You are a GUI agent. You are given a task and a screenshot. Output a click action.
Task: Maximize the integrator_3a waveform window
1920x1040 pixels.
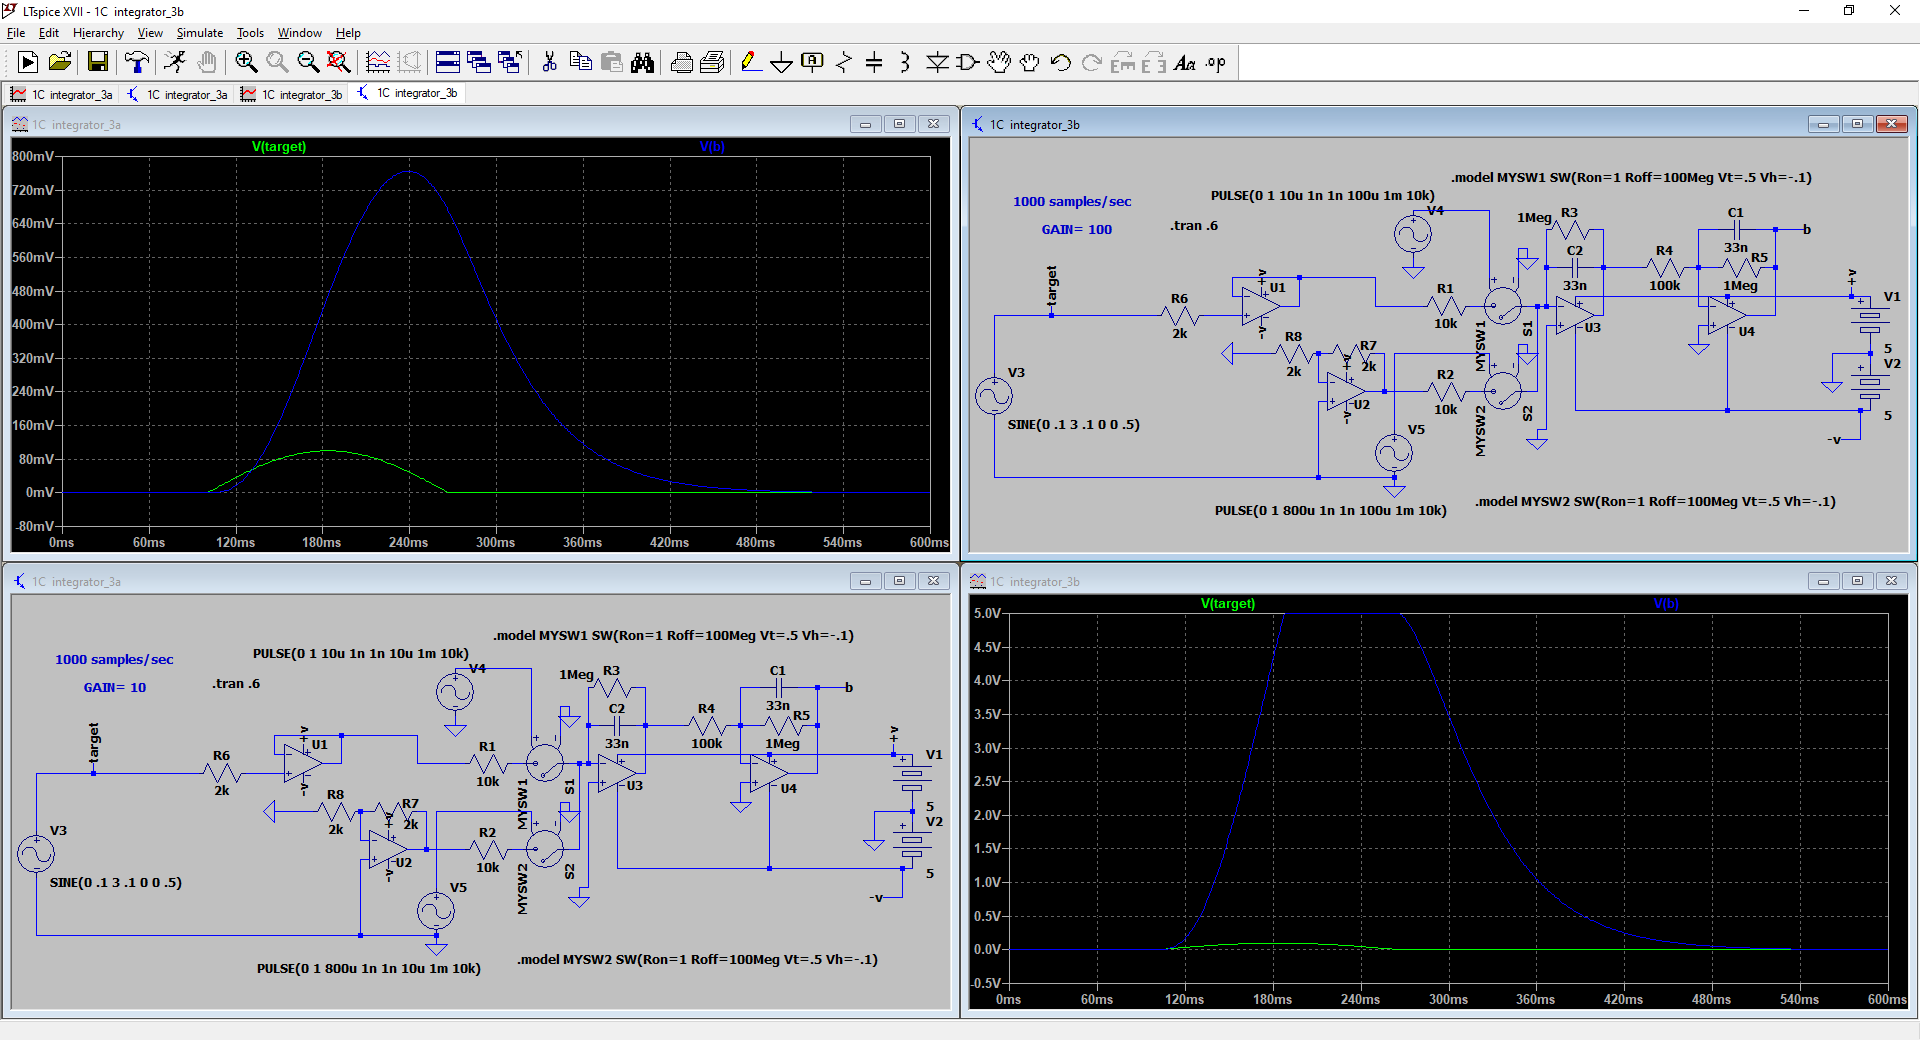(899, 124)
